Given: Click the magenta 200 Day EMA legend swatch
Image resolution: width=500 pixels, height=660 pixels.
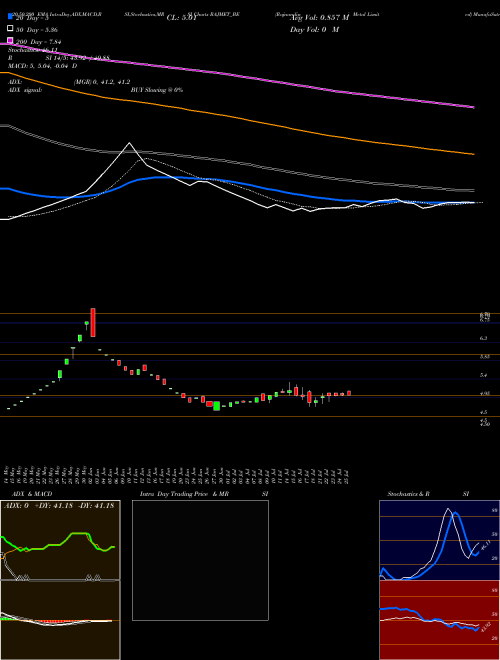Looking at the screenshot, I should 10,40.
